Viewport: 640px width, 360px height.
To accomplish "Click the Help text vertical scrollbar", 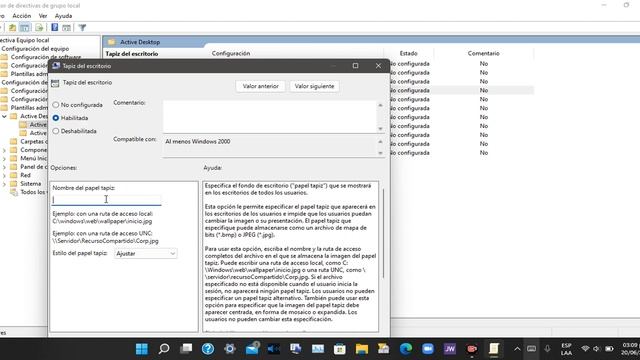I will [x=383, y=234].
